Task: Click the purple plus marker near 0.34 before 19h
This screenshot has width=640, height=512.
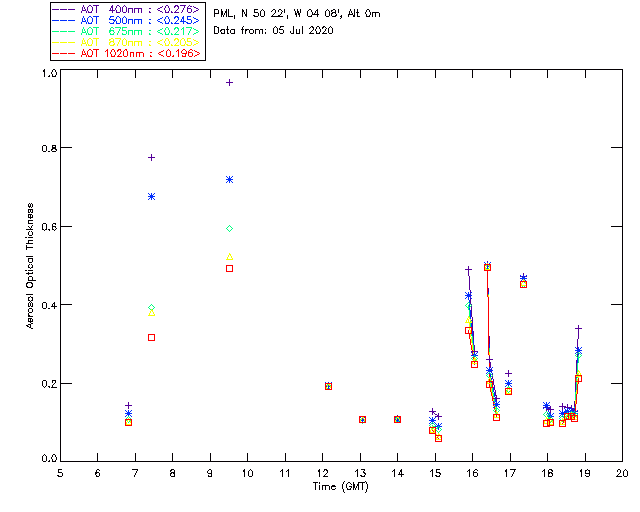Action: point(578,328)
